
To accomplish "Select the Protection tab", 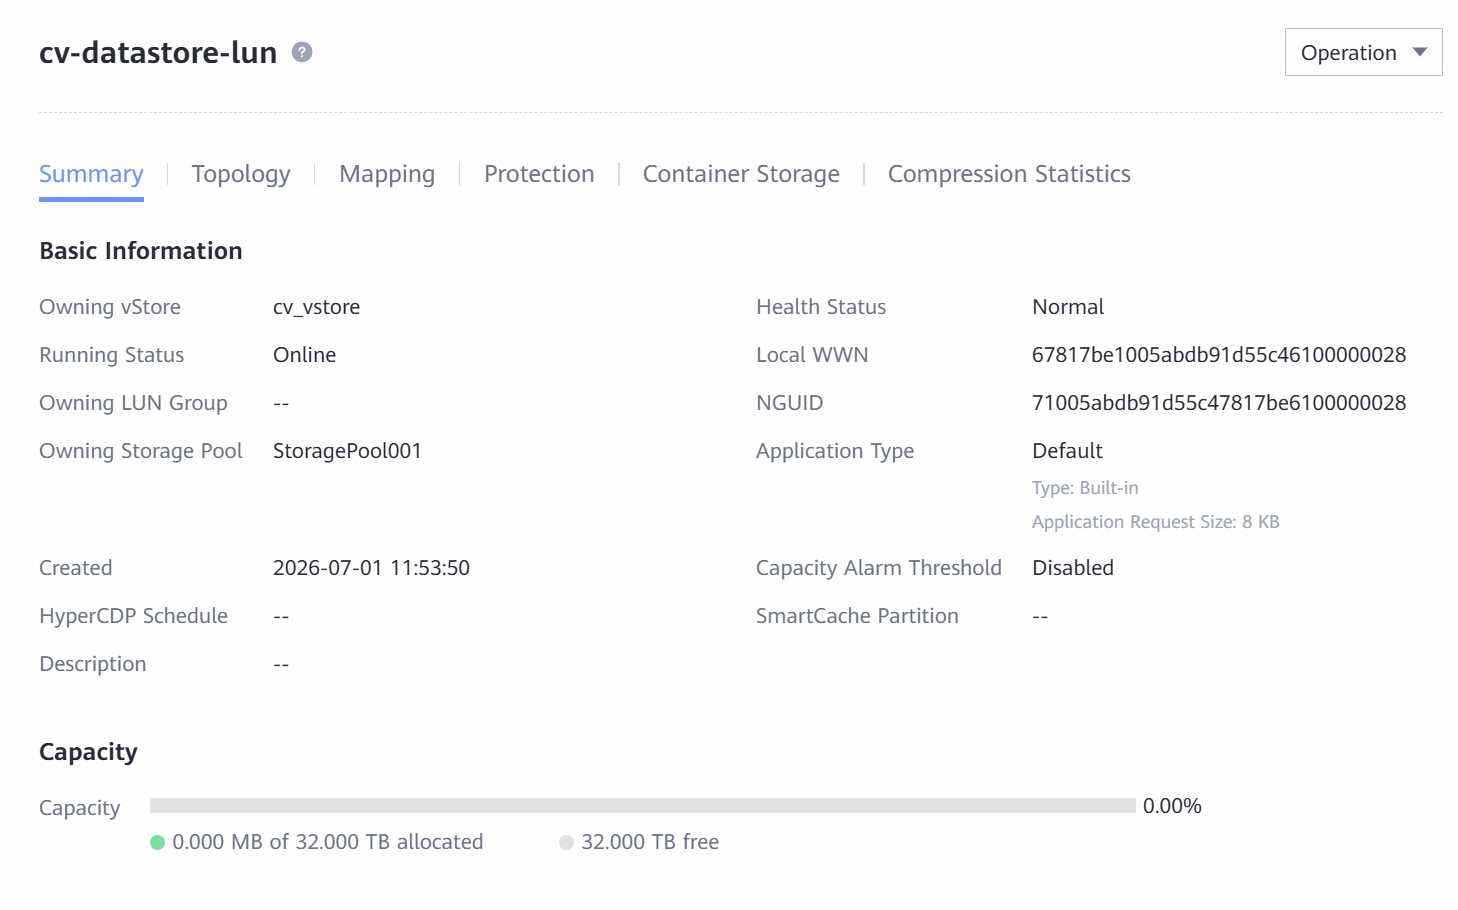I will (539, 174).
